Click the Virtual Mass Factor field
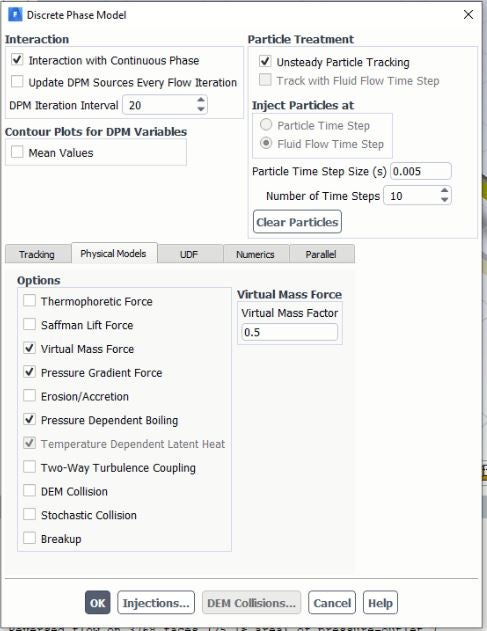 [289, 332]
